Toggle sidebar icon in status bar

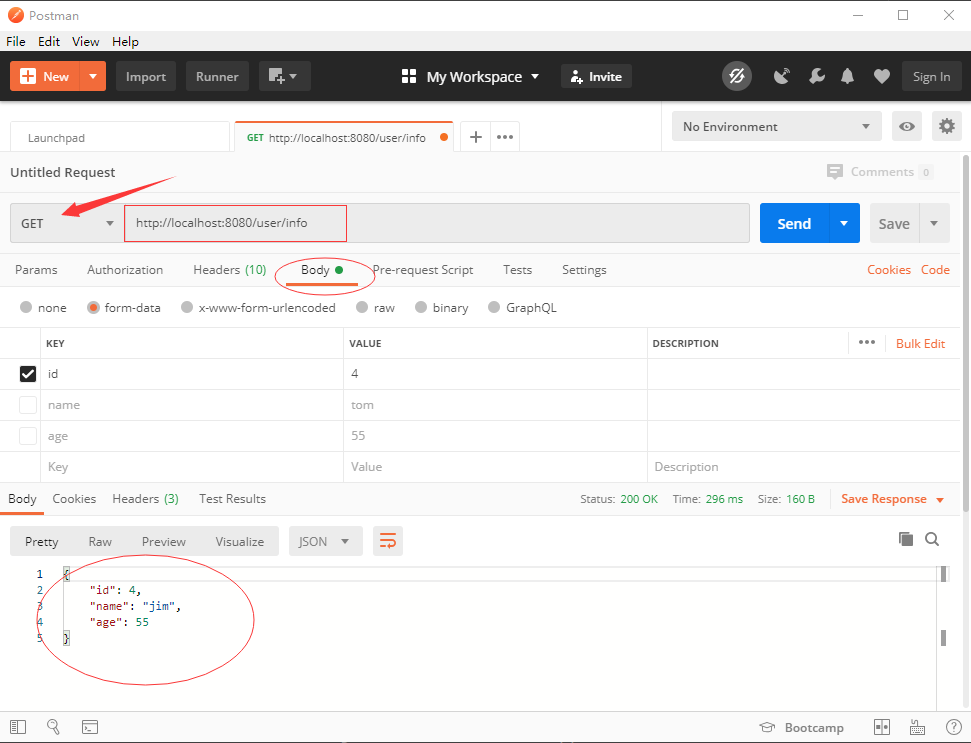point(18,727)
